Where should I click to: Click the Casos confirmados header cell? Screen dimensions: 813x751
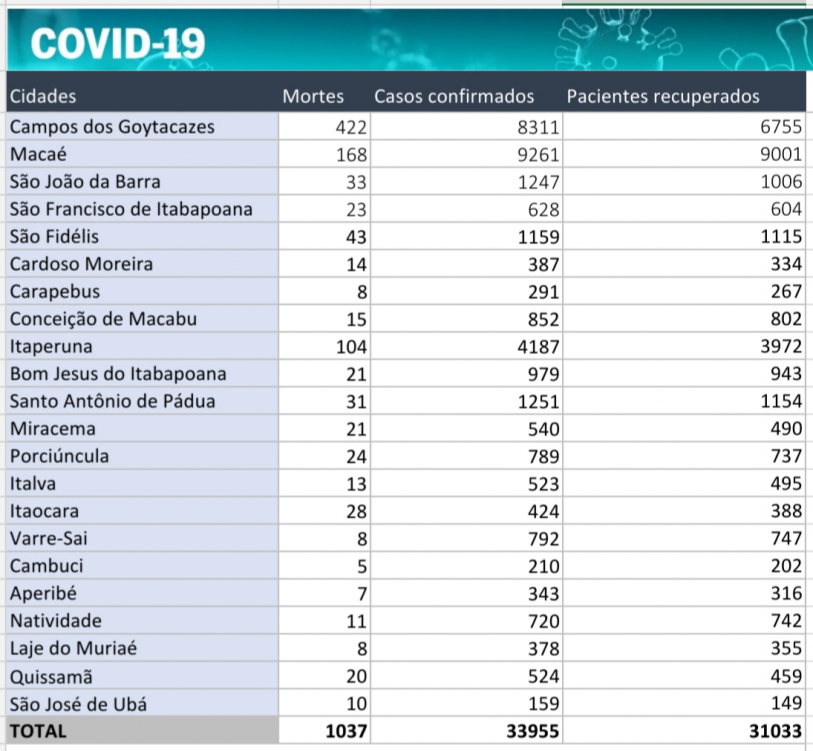click(x=454, y=97)
